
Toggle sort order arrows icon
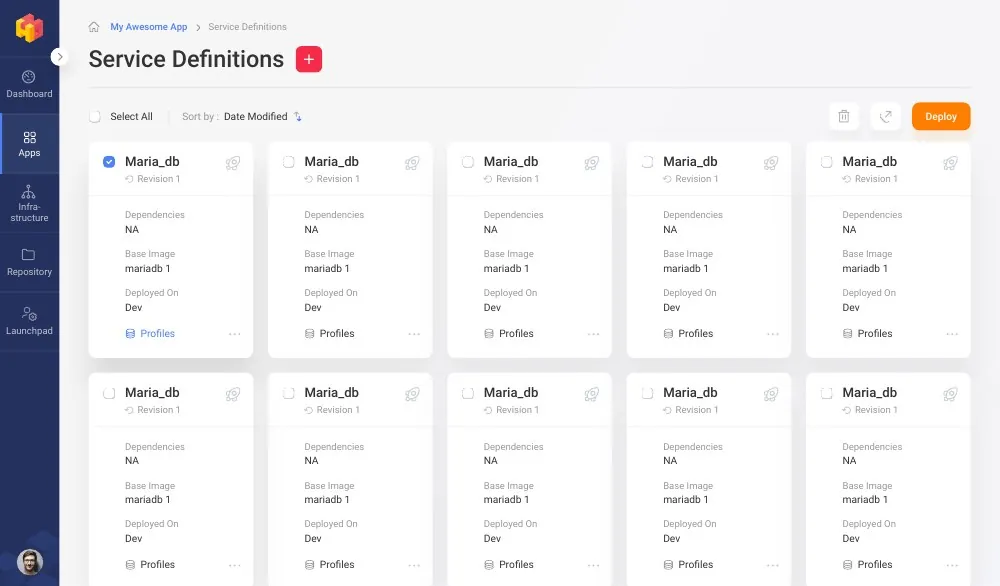pyautogui.click(x=298, y=117)
